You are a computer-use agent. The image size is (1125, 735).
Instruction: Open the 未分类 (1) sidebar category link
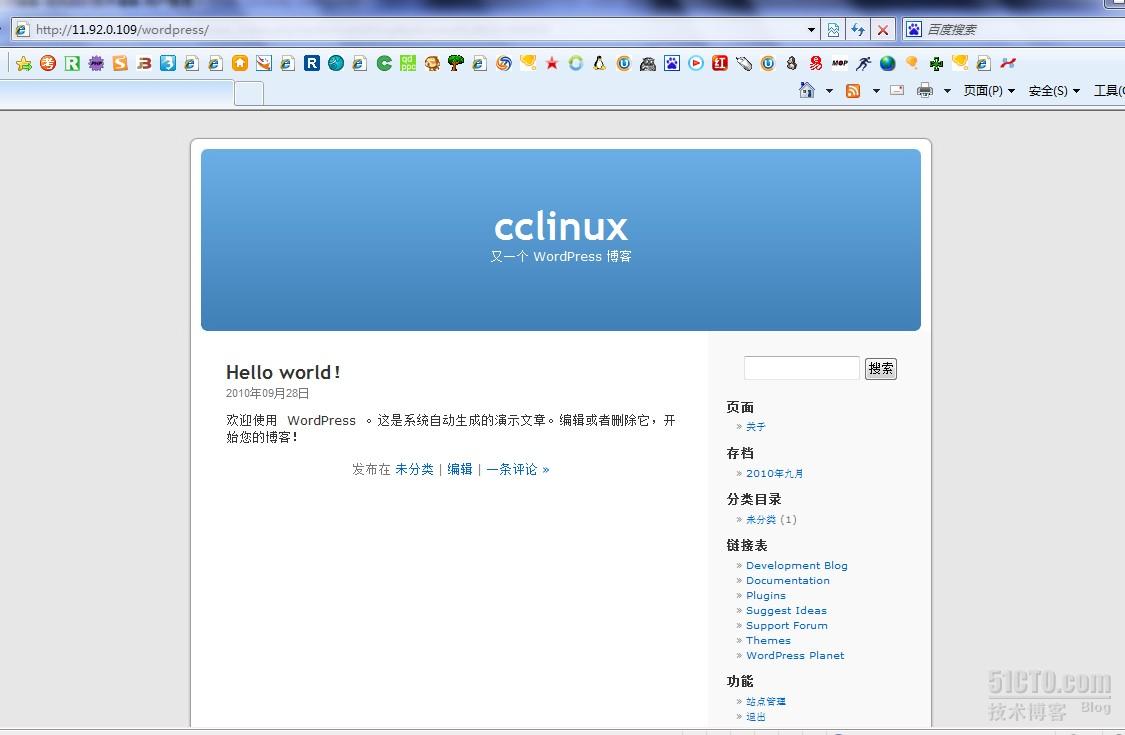761,519
